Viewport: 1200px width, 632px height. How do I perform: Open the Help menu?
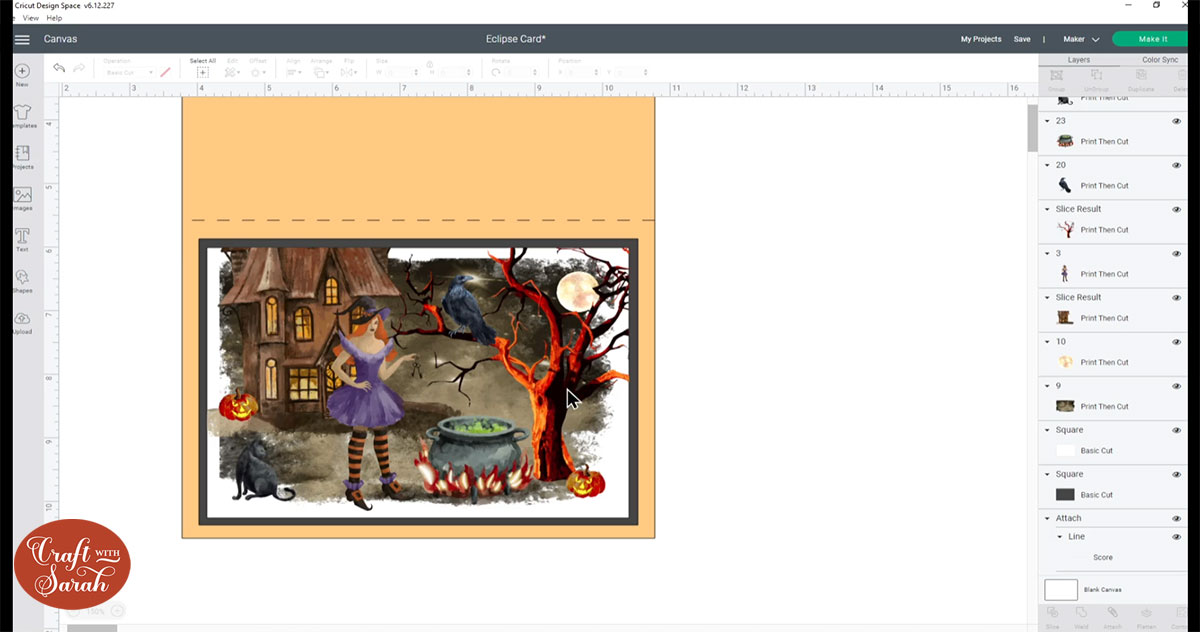pos(55,18)
